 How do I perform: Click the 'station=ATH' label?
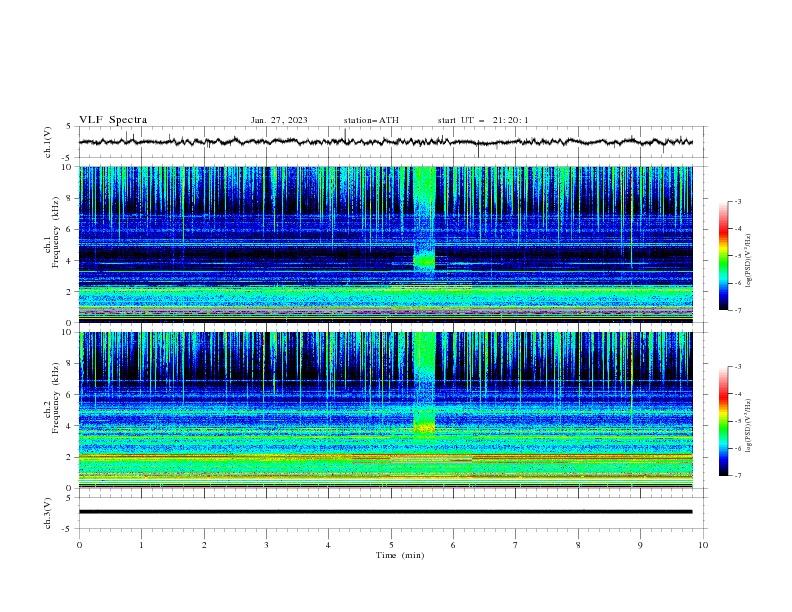click(371, 120)
